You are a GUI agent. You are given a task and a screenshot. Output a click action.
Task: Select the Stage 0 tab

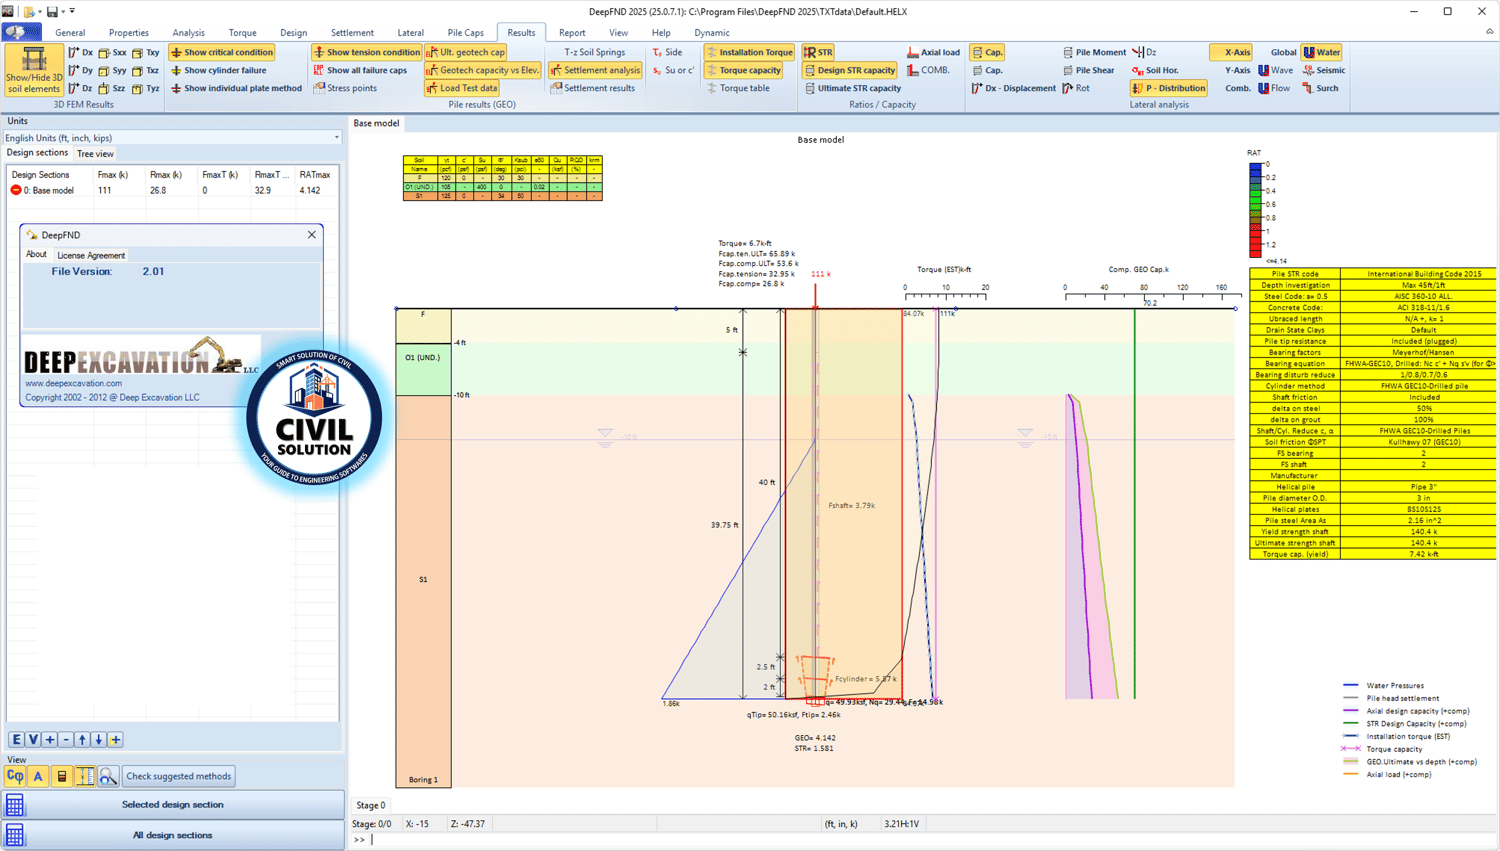coord(370,805)
